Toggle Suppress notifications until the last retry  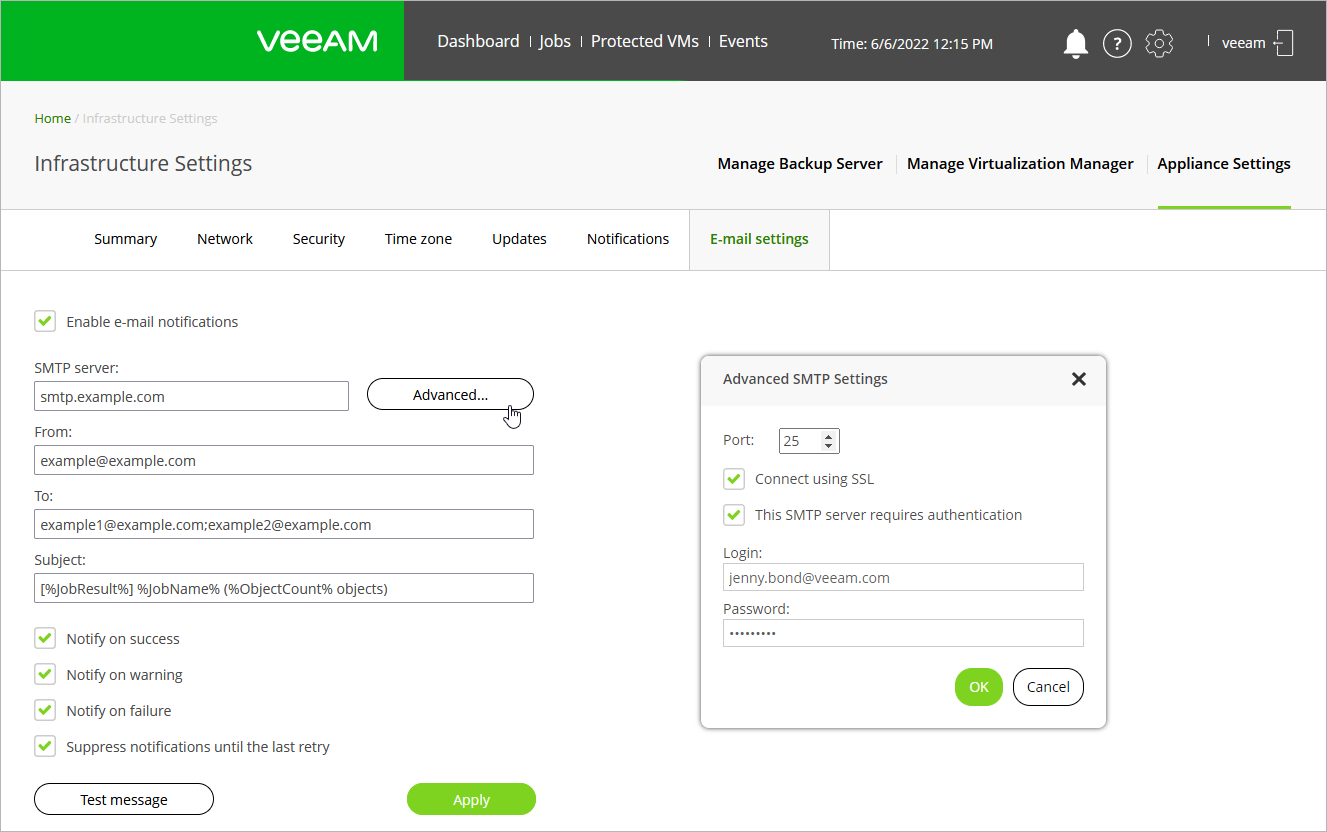pos(45,746)
